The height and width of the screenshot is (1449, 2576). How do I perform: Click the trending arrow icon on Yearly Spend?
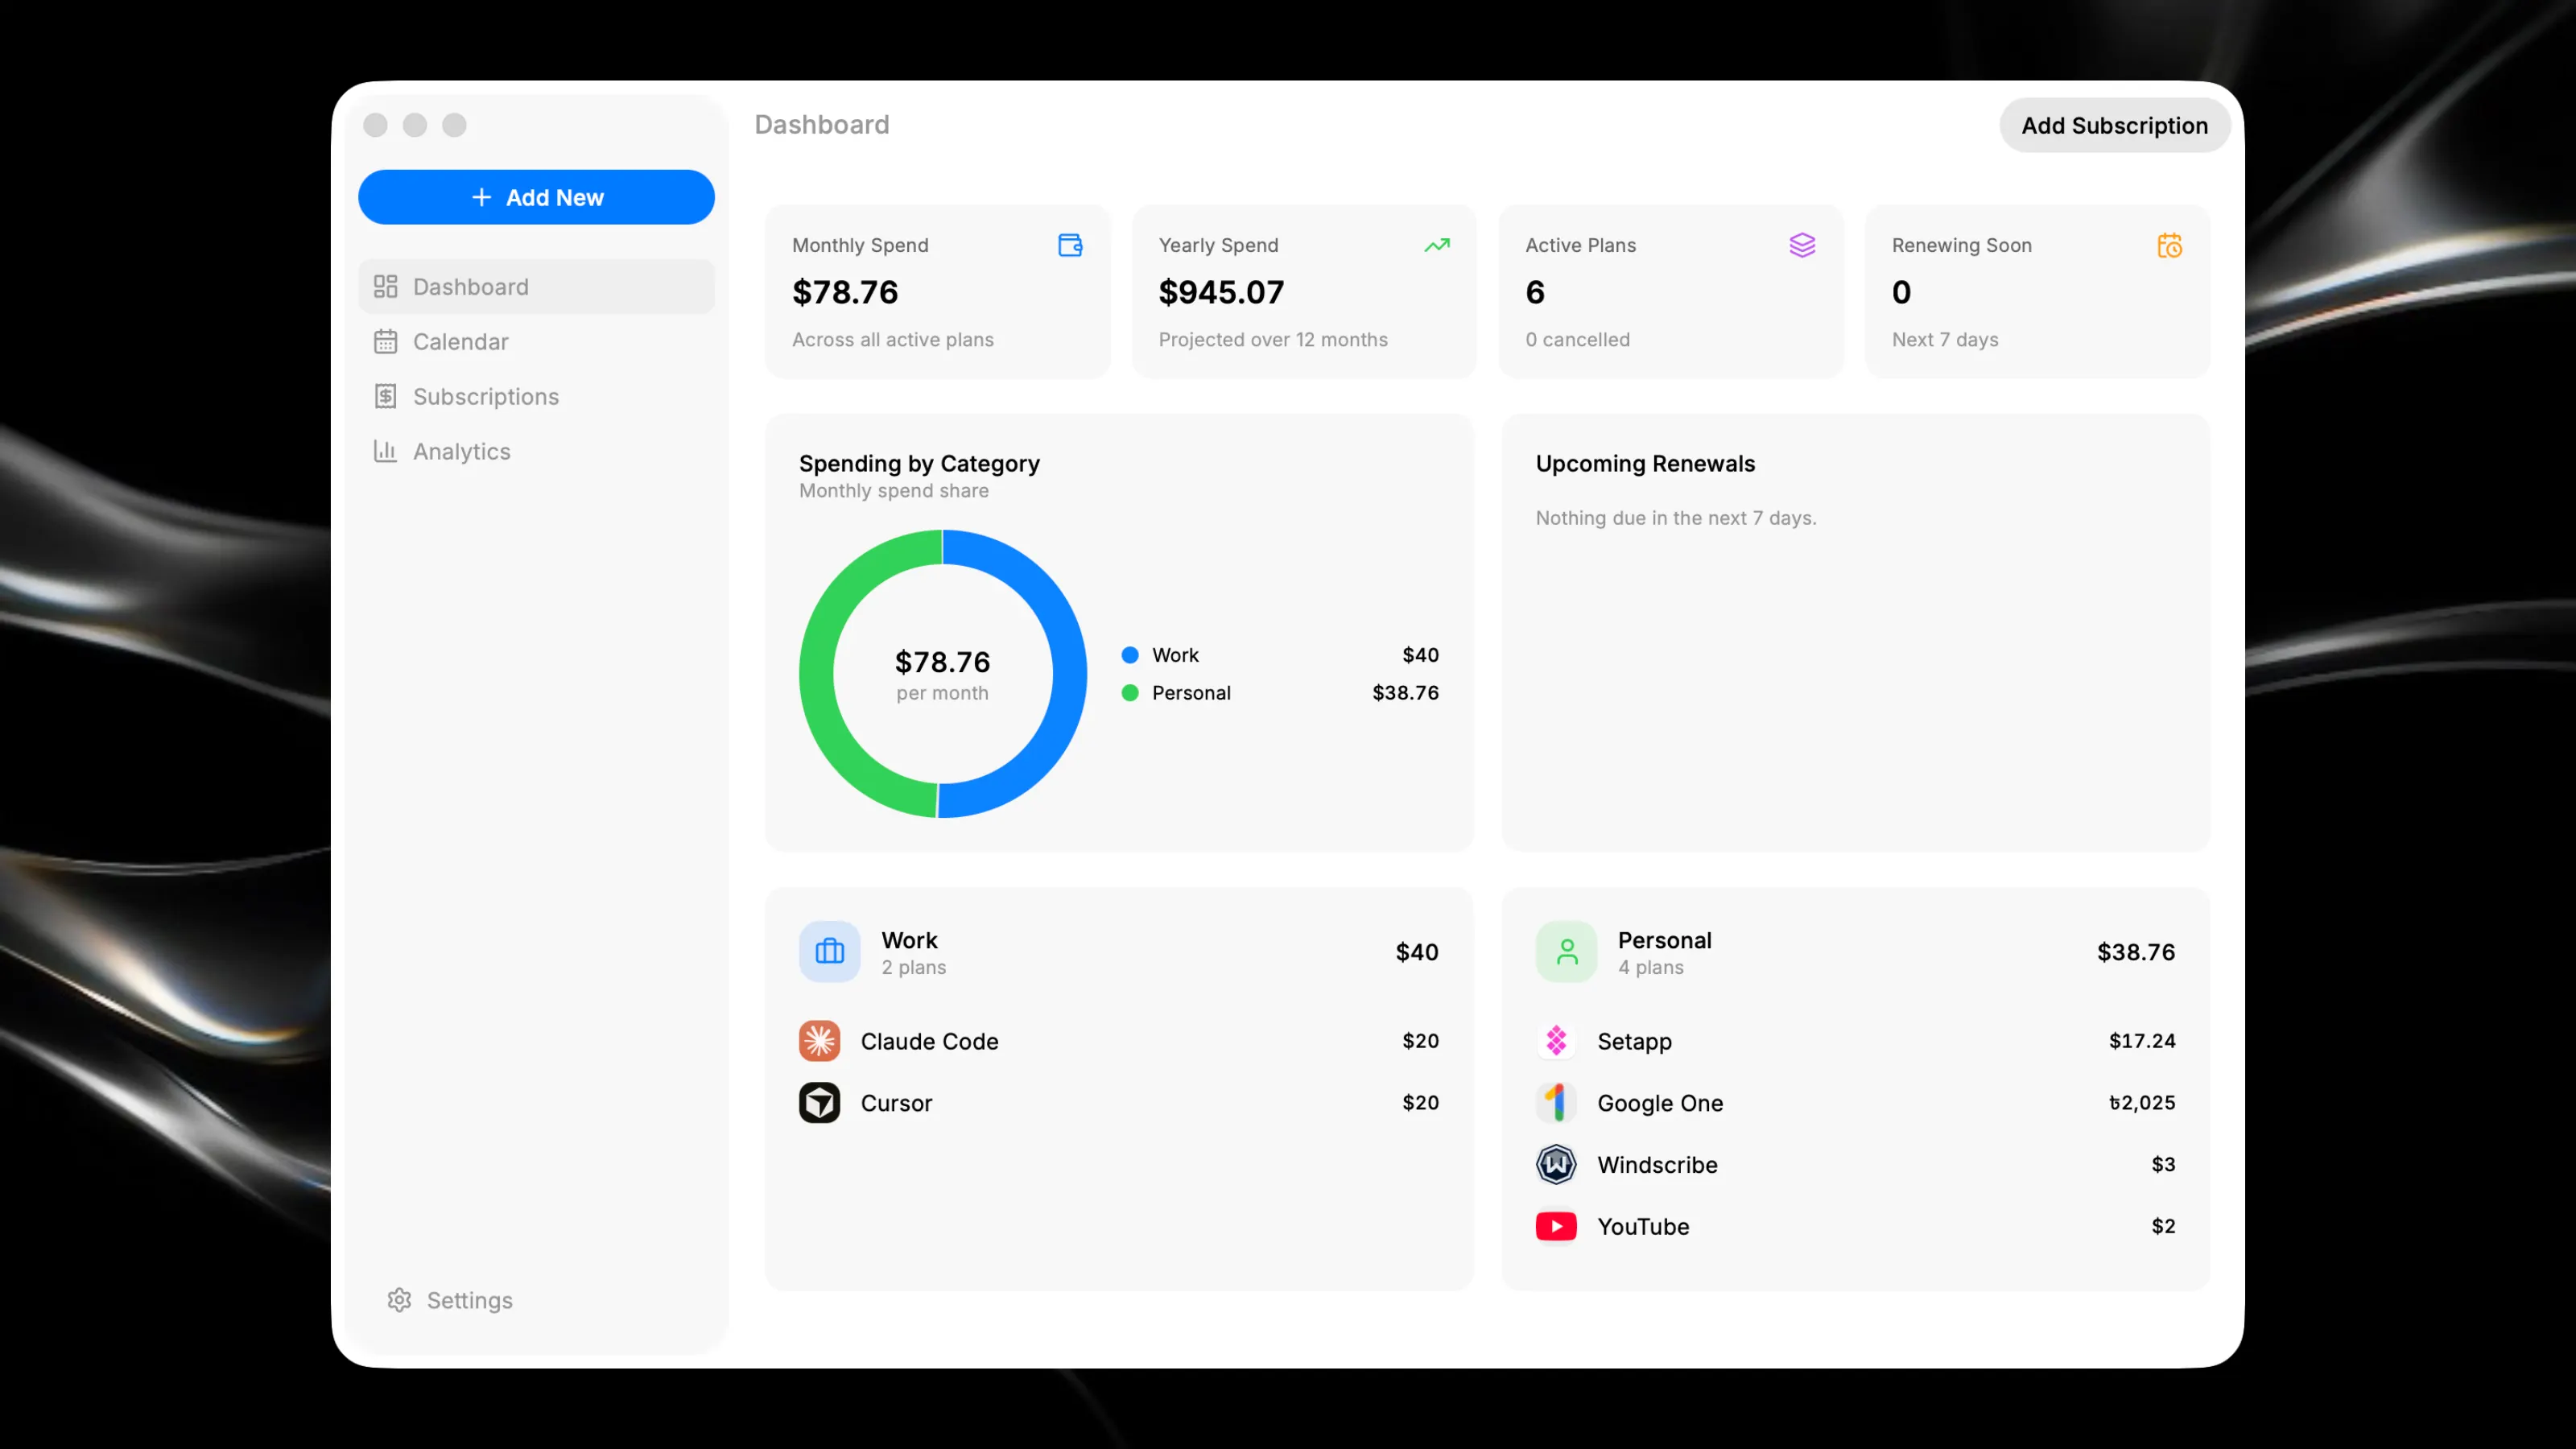tap(1437, 245)
